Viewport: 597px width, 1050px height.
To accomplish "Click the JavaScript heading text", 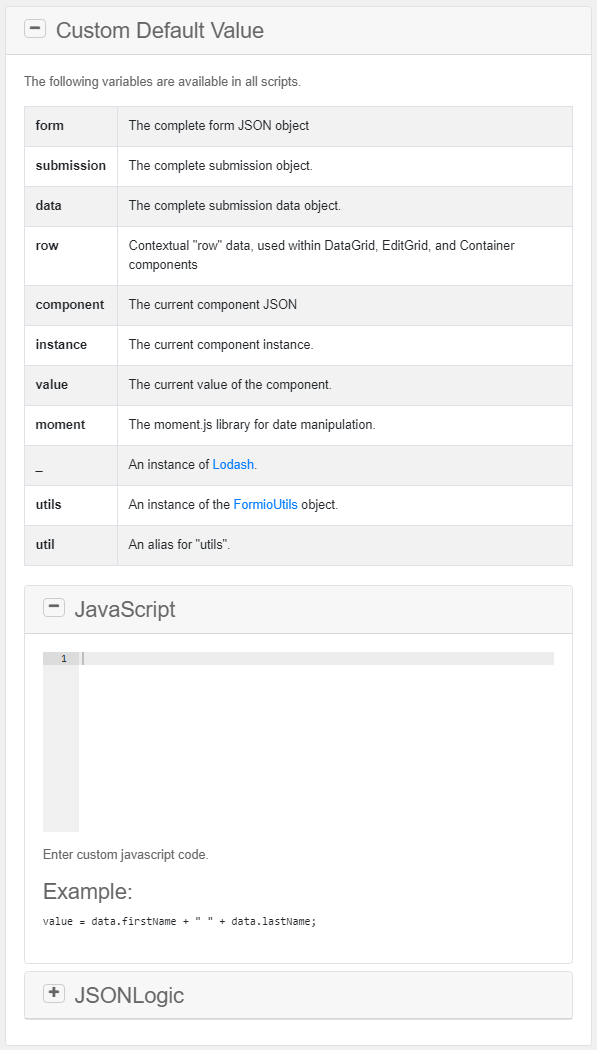I will (x=124, y=609).
